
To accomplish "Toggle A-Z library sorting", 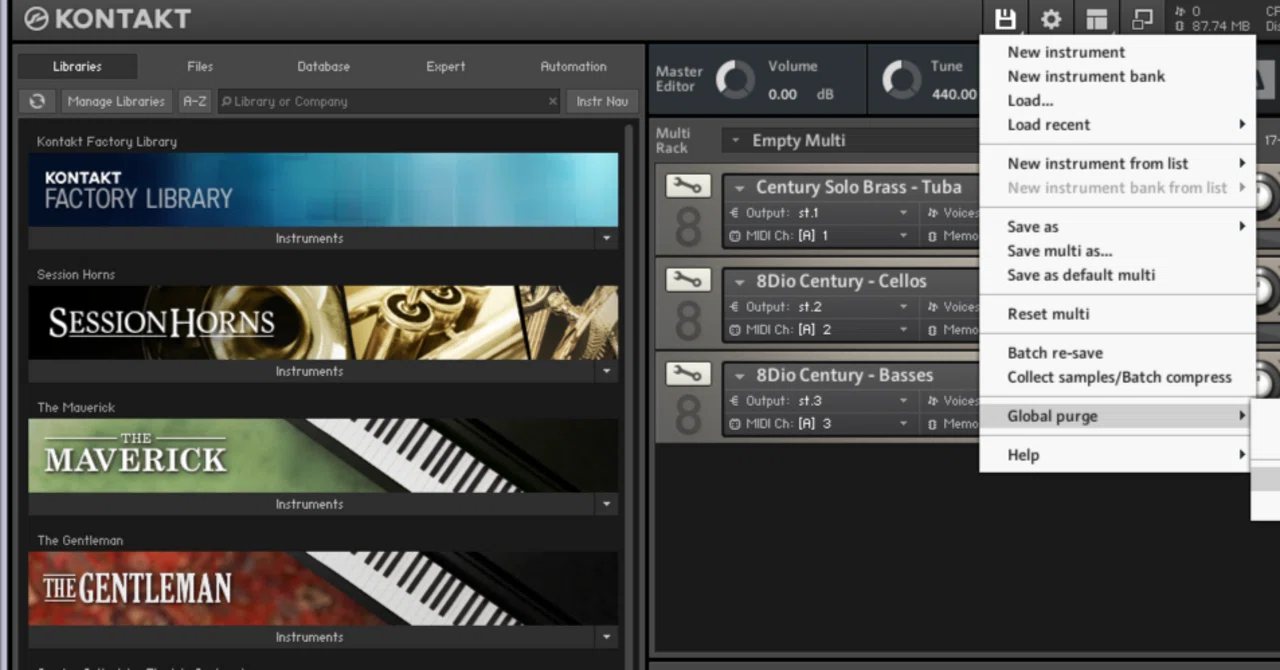I will [x=194, y=101].
